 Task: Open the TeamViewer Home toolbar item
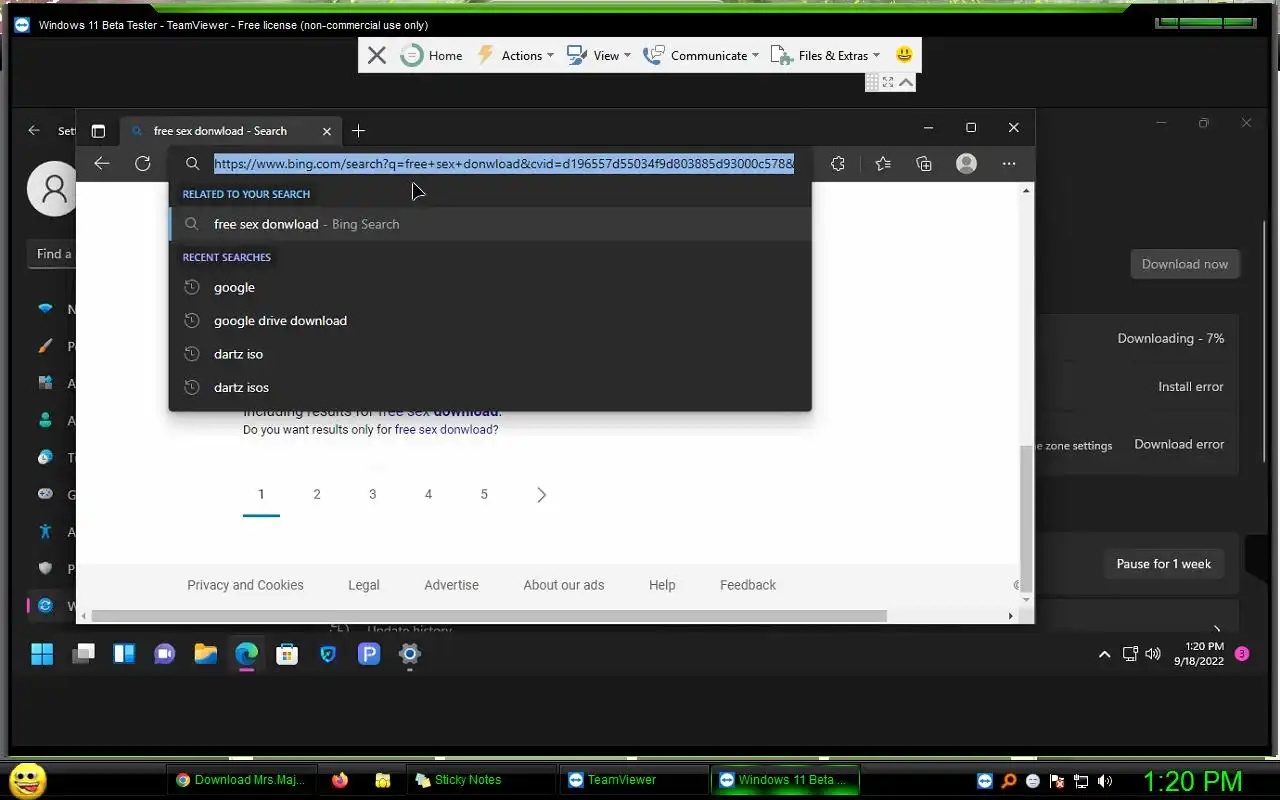431,56
